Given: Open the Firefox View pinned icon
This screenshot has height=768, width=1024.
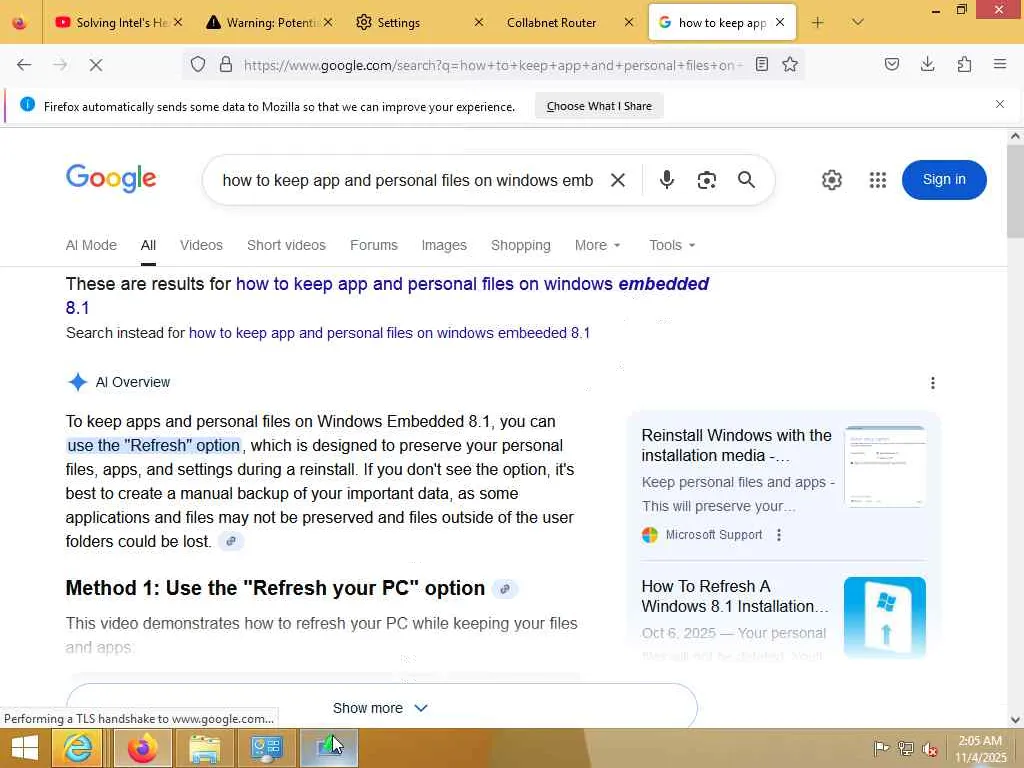Looking at the screenshot, I should (20, 23).
